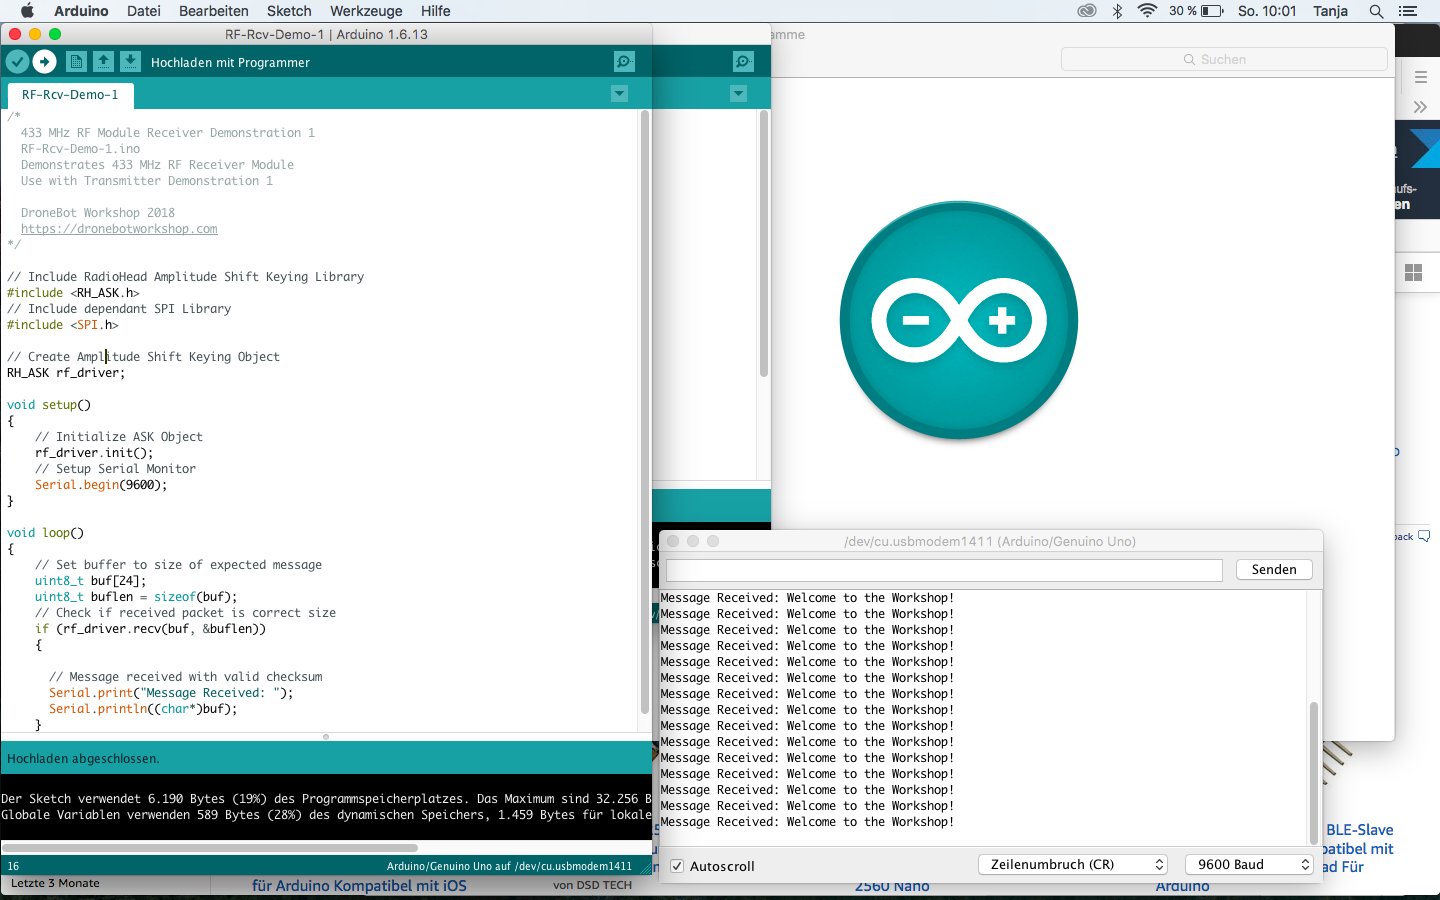Click the user name Tanja in menu bar
Viewport: 1440px width, 900px height.
(x=1330, y=11)
